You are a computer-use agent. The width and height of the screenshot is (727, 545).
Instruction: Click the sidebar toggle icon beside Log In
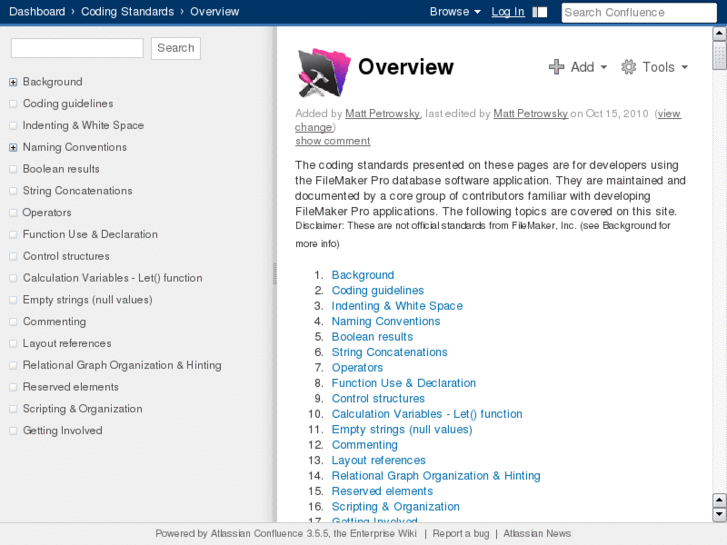pos(540,12)
